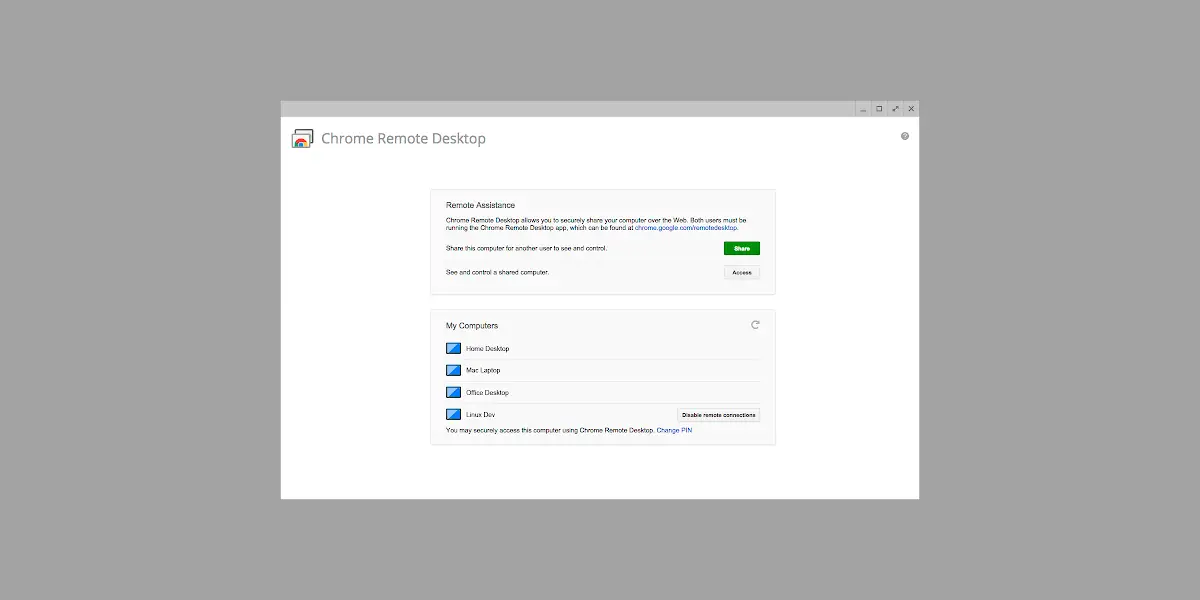
Task: Click the Remote Assistance heading
Action: [481, 206]
